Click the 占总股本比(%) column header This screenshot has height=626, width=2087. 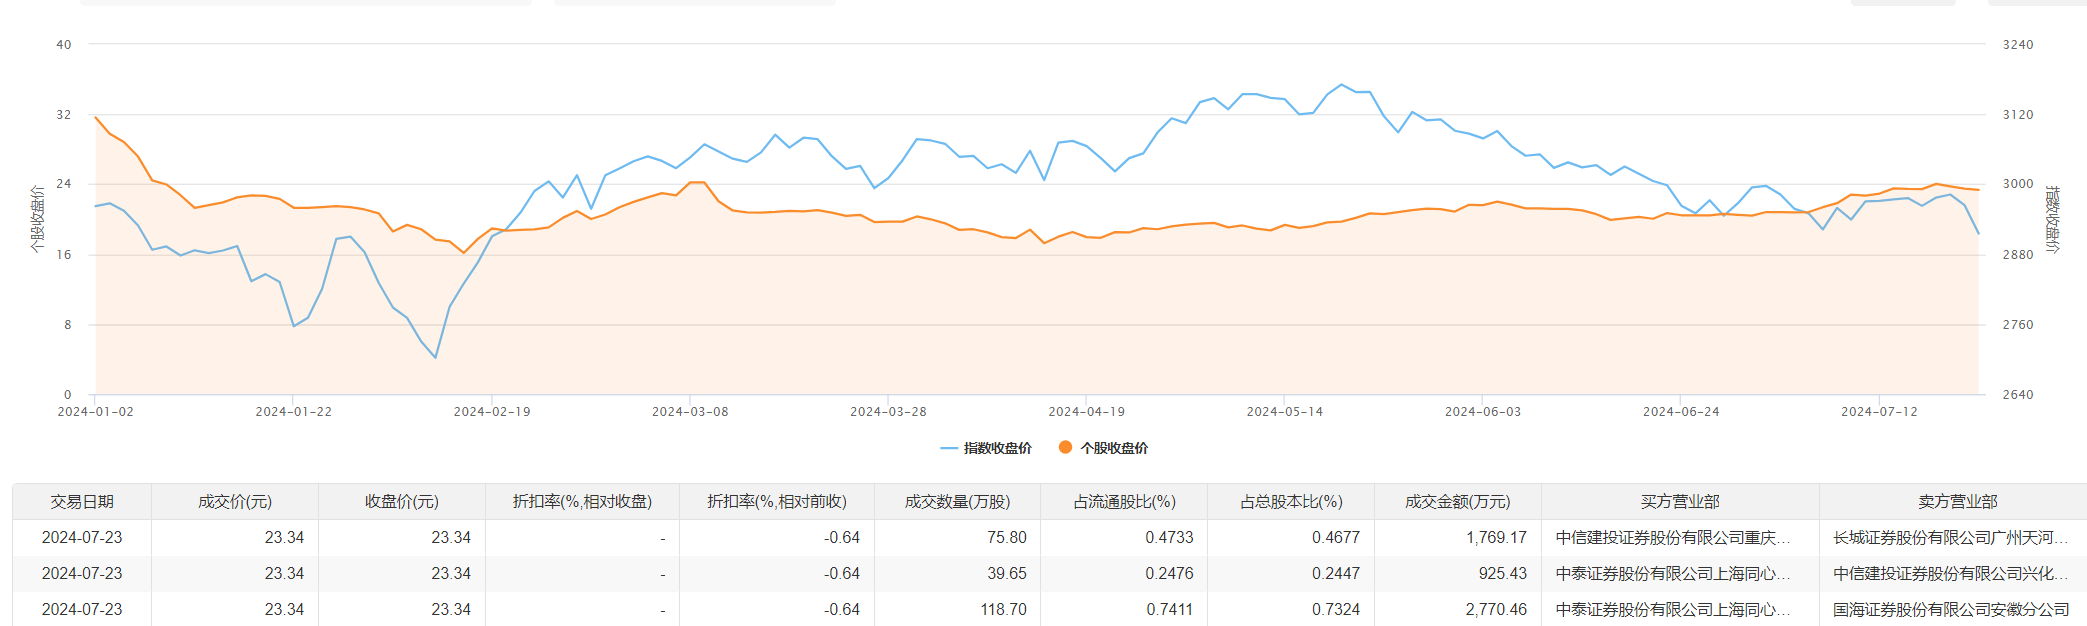pos(1291,501)
